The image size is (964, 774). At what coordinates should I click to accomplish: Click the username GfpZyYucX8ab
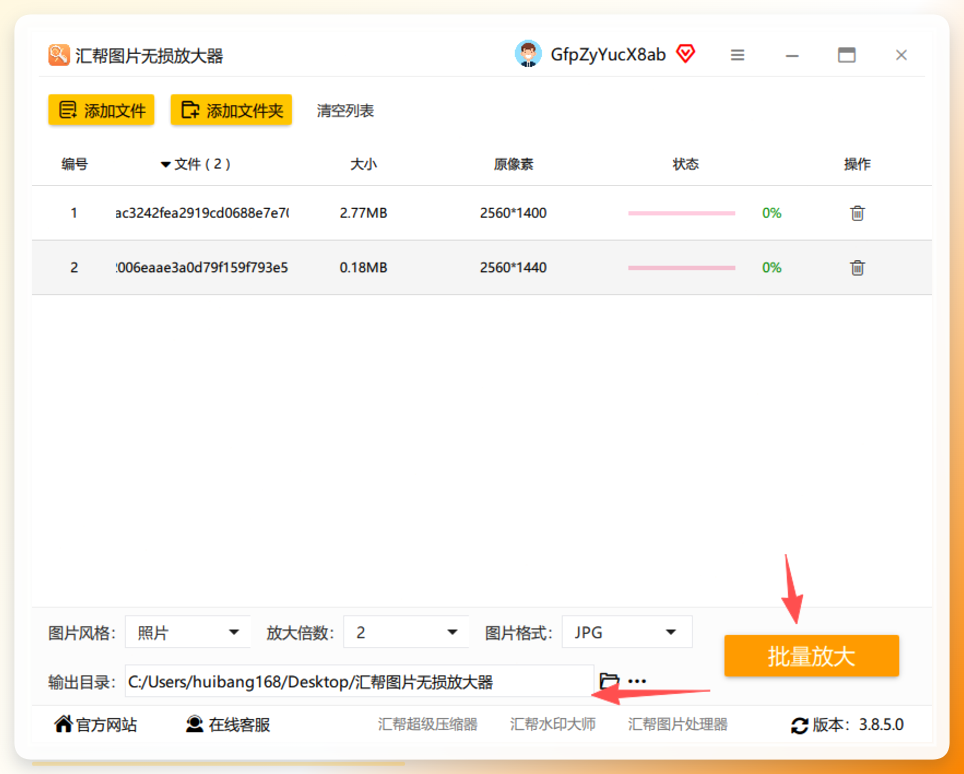[608, 55]
